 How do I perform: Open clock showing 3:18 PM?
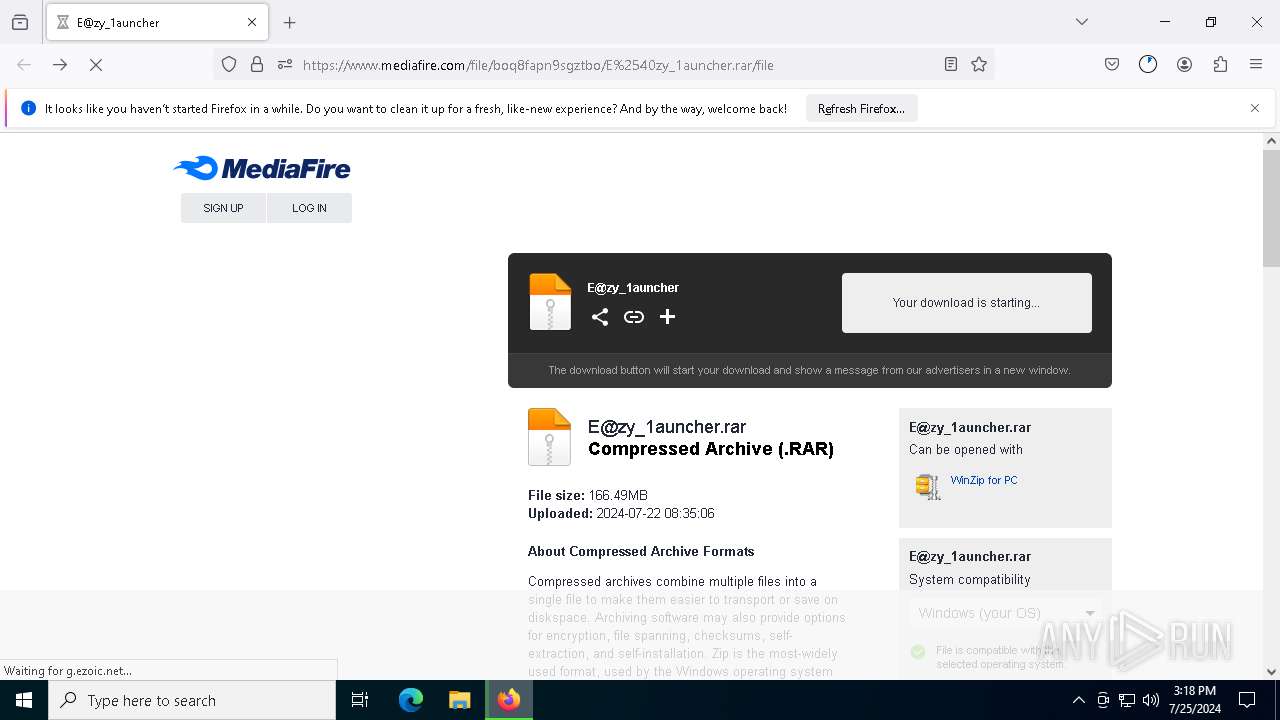(x=1195, y=700)
